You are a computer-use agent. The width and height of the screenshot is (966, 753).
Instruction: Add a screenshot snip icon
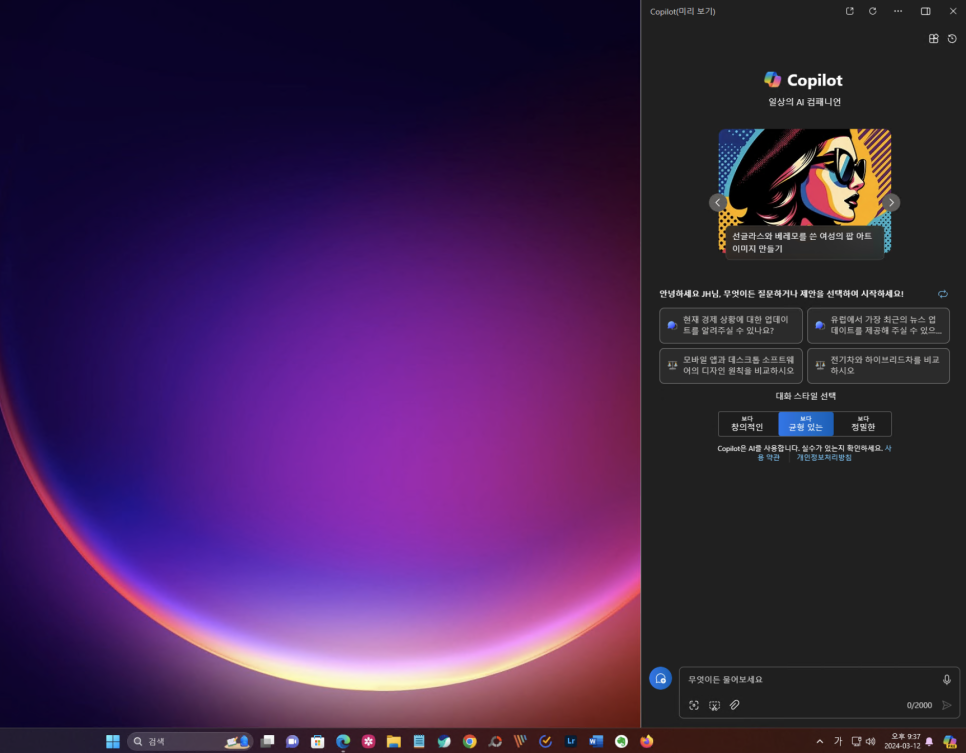[715, 706]
